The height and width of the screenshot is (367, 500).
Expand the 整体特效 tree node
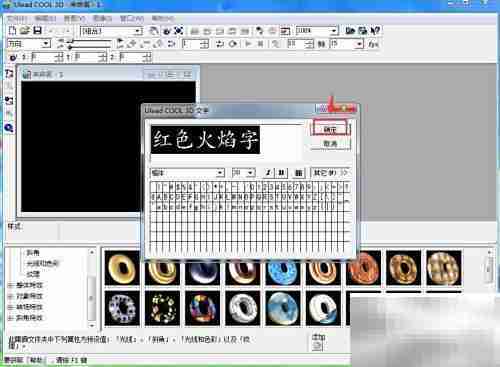coord(11,285)
